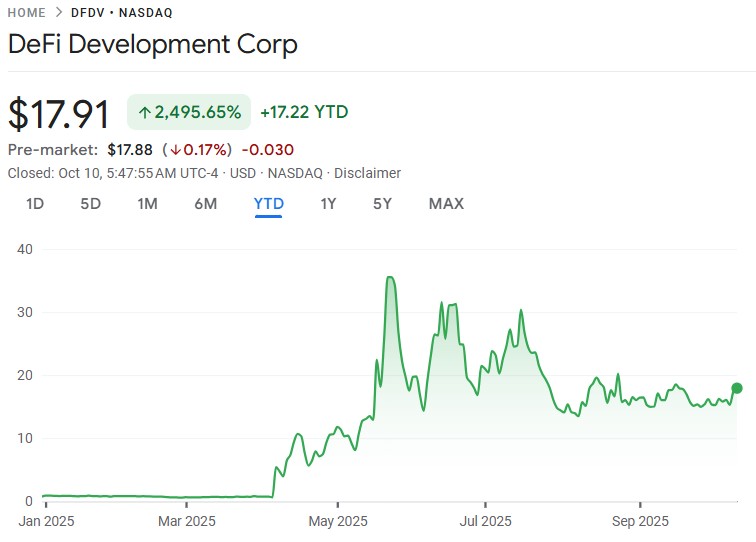Show MAX time range chart
Viewport: 756px width, 542px height.
446,204
